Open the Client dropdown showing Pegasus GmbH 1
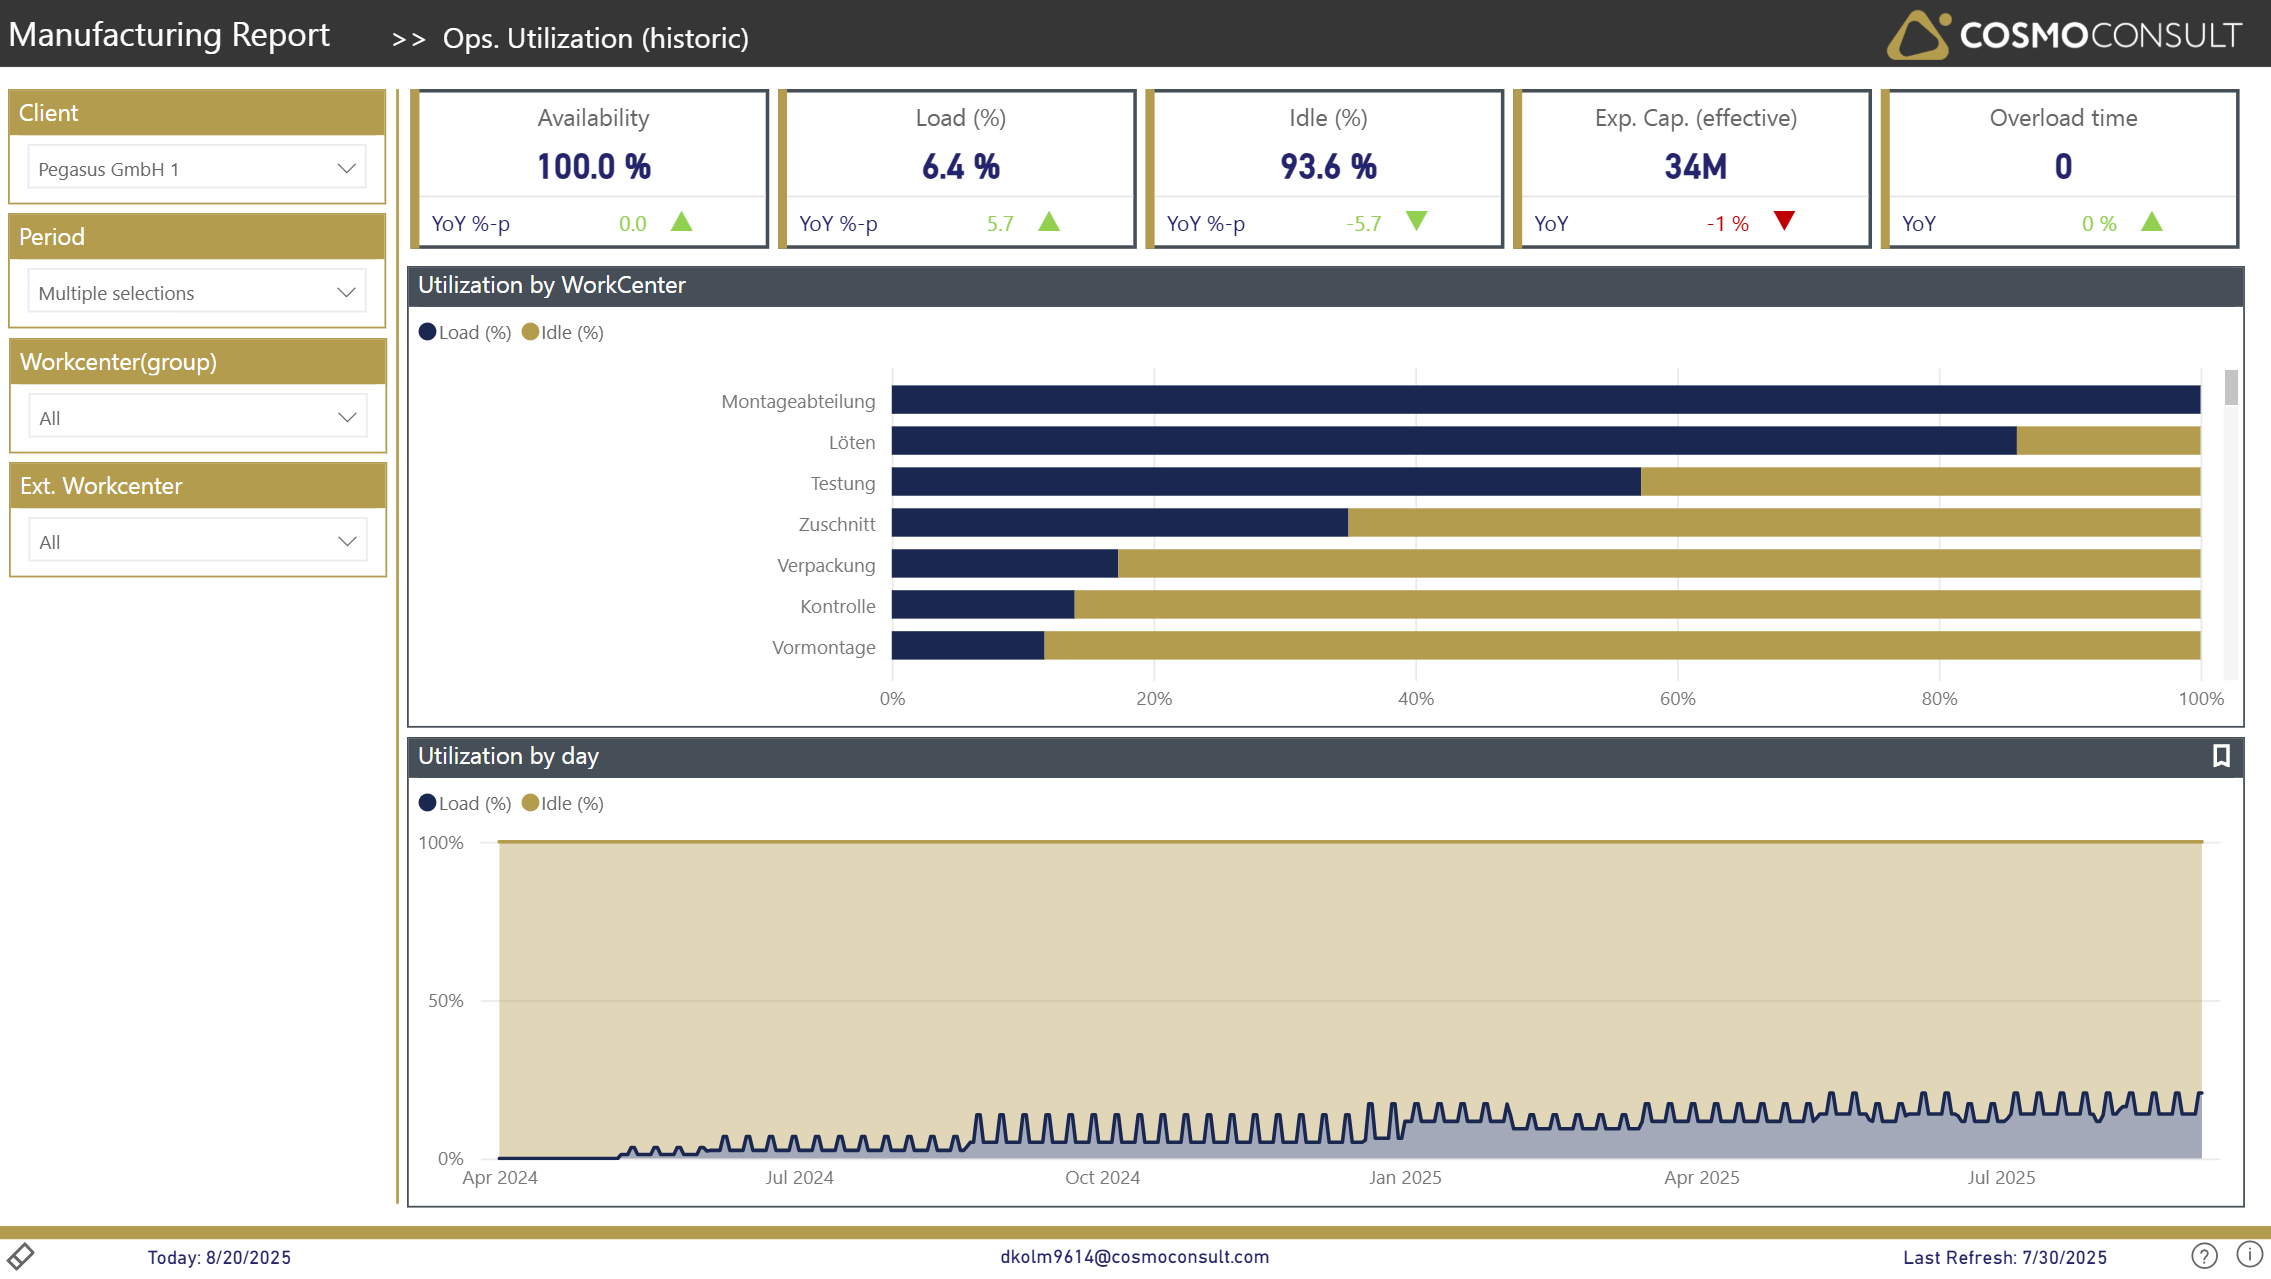 [x=197, y=168]
